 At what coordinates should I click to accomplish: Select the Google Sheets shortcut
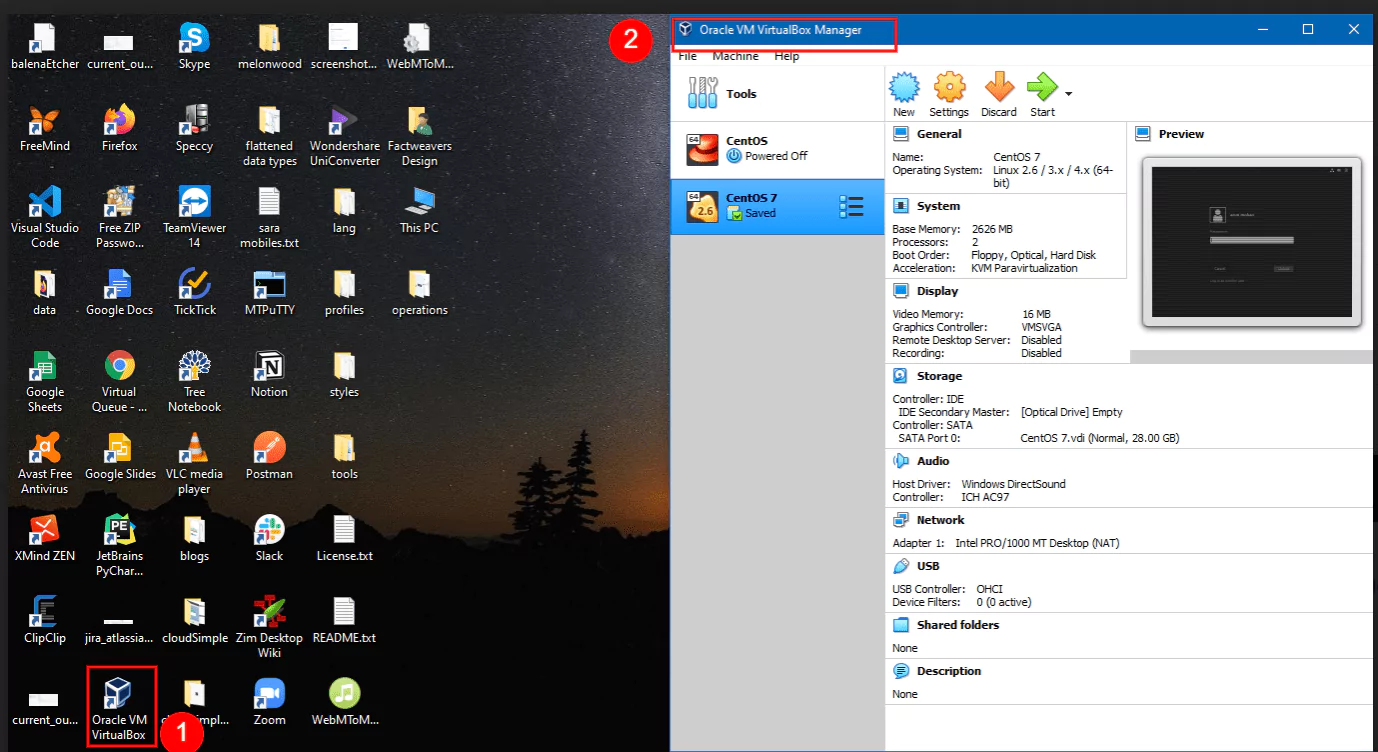tap(44, 382)
